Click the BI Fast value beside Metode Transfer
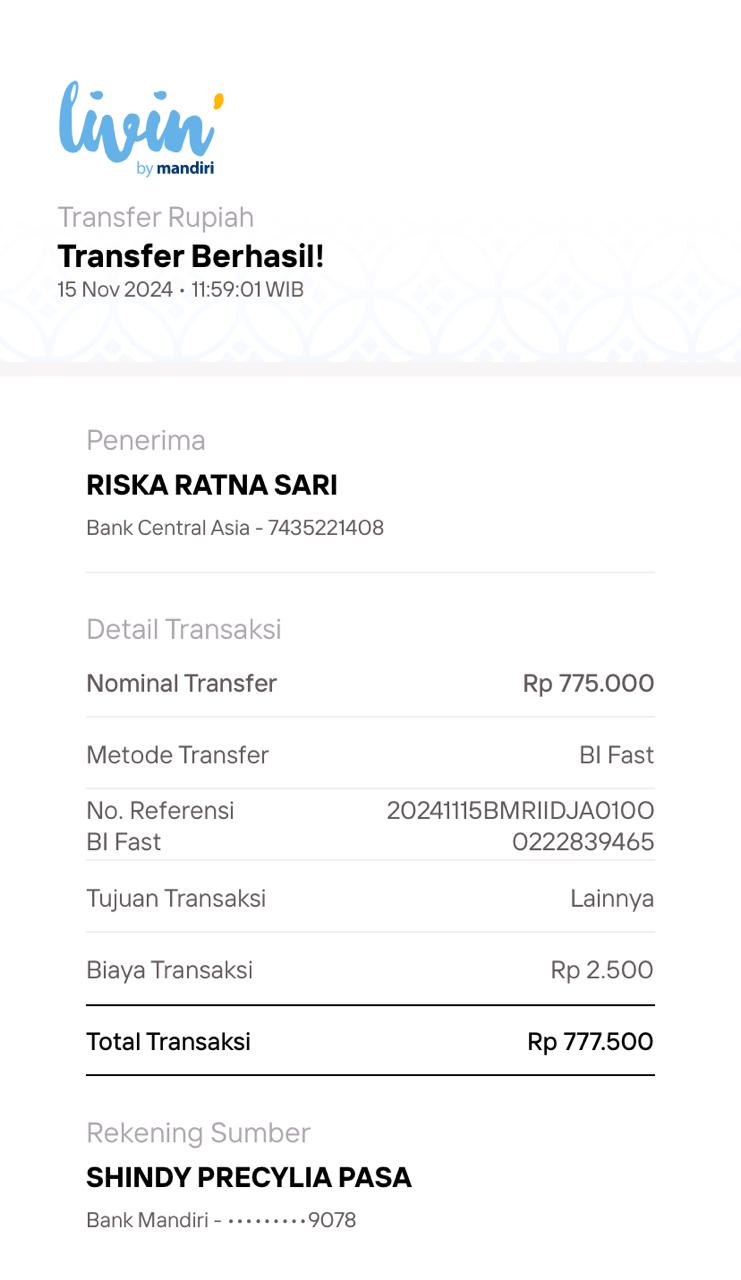Screen dimensions: 741x1280 pos(616,755)
